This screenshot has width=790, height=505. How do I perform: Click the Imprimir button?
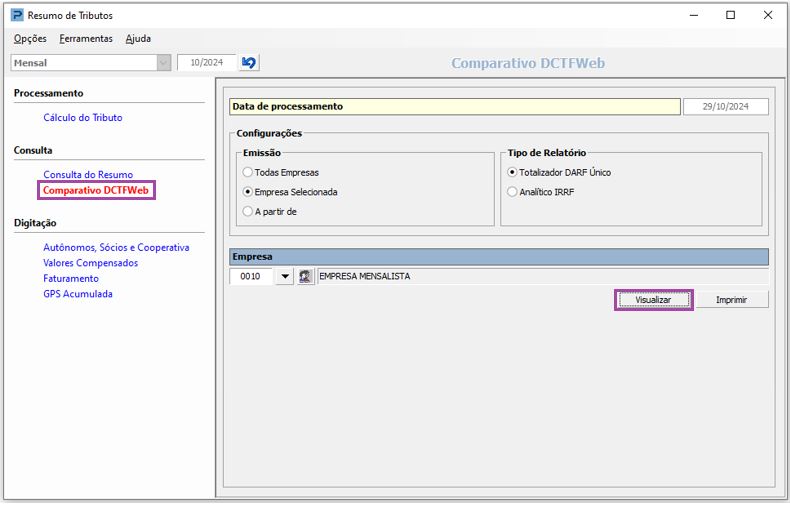(x=732, y=300)
